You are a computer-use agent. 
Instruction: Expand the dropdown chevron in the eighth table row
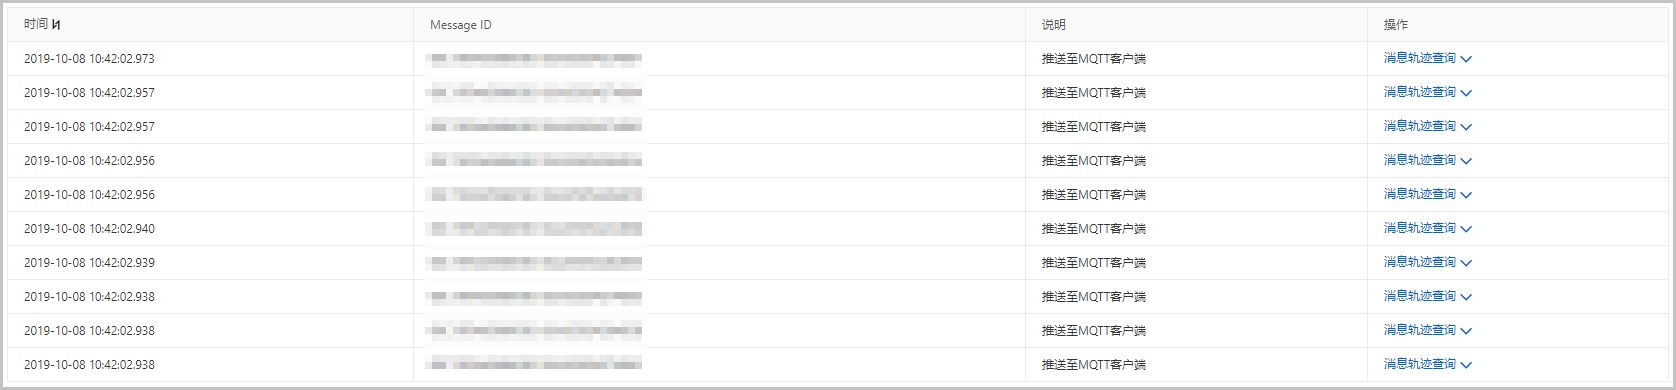(x=1466, y=297)
